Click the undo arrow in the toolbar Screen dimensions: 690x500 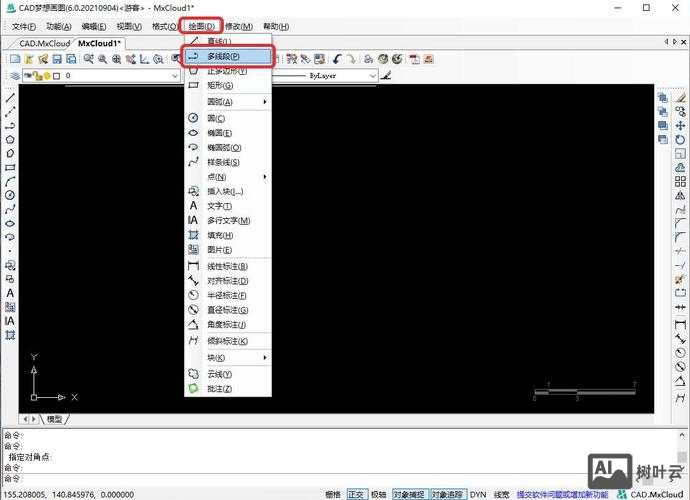point(339,60)
